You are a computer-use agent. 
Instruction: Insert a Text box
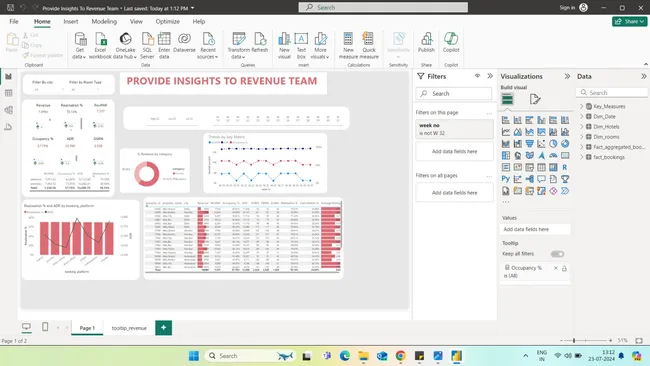coord(301,46)
